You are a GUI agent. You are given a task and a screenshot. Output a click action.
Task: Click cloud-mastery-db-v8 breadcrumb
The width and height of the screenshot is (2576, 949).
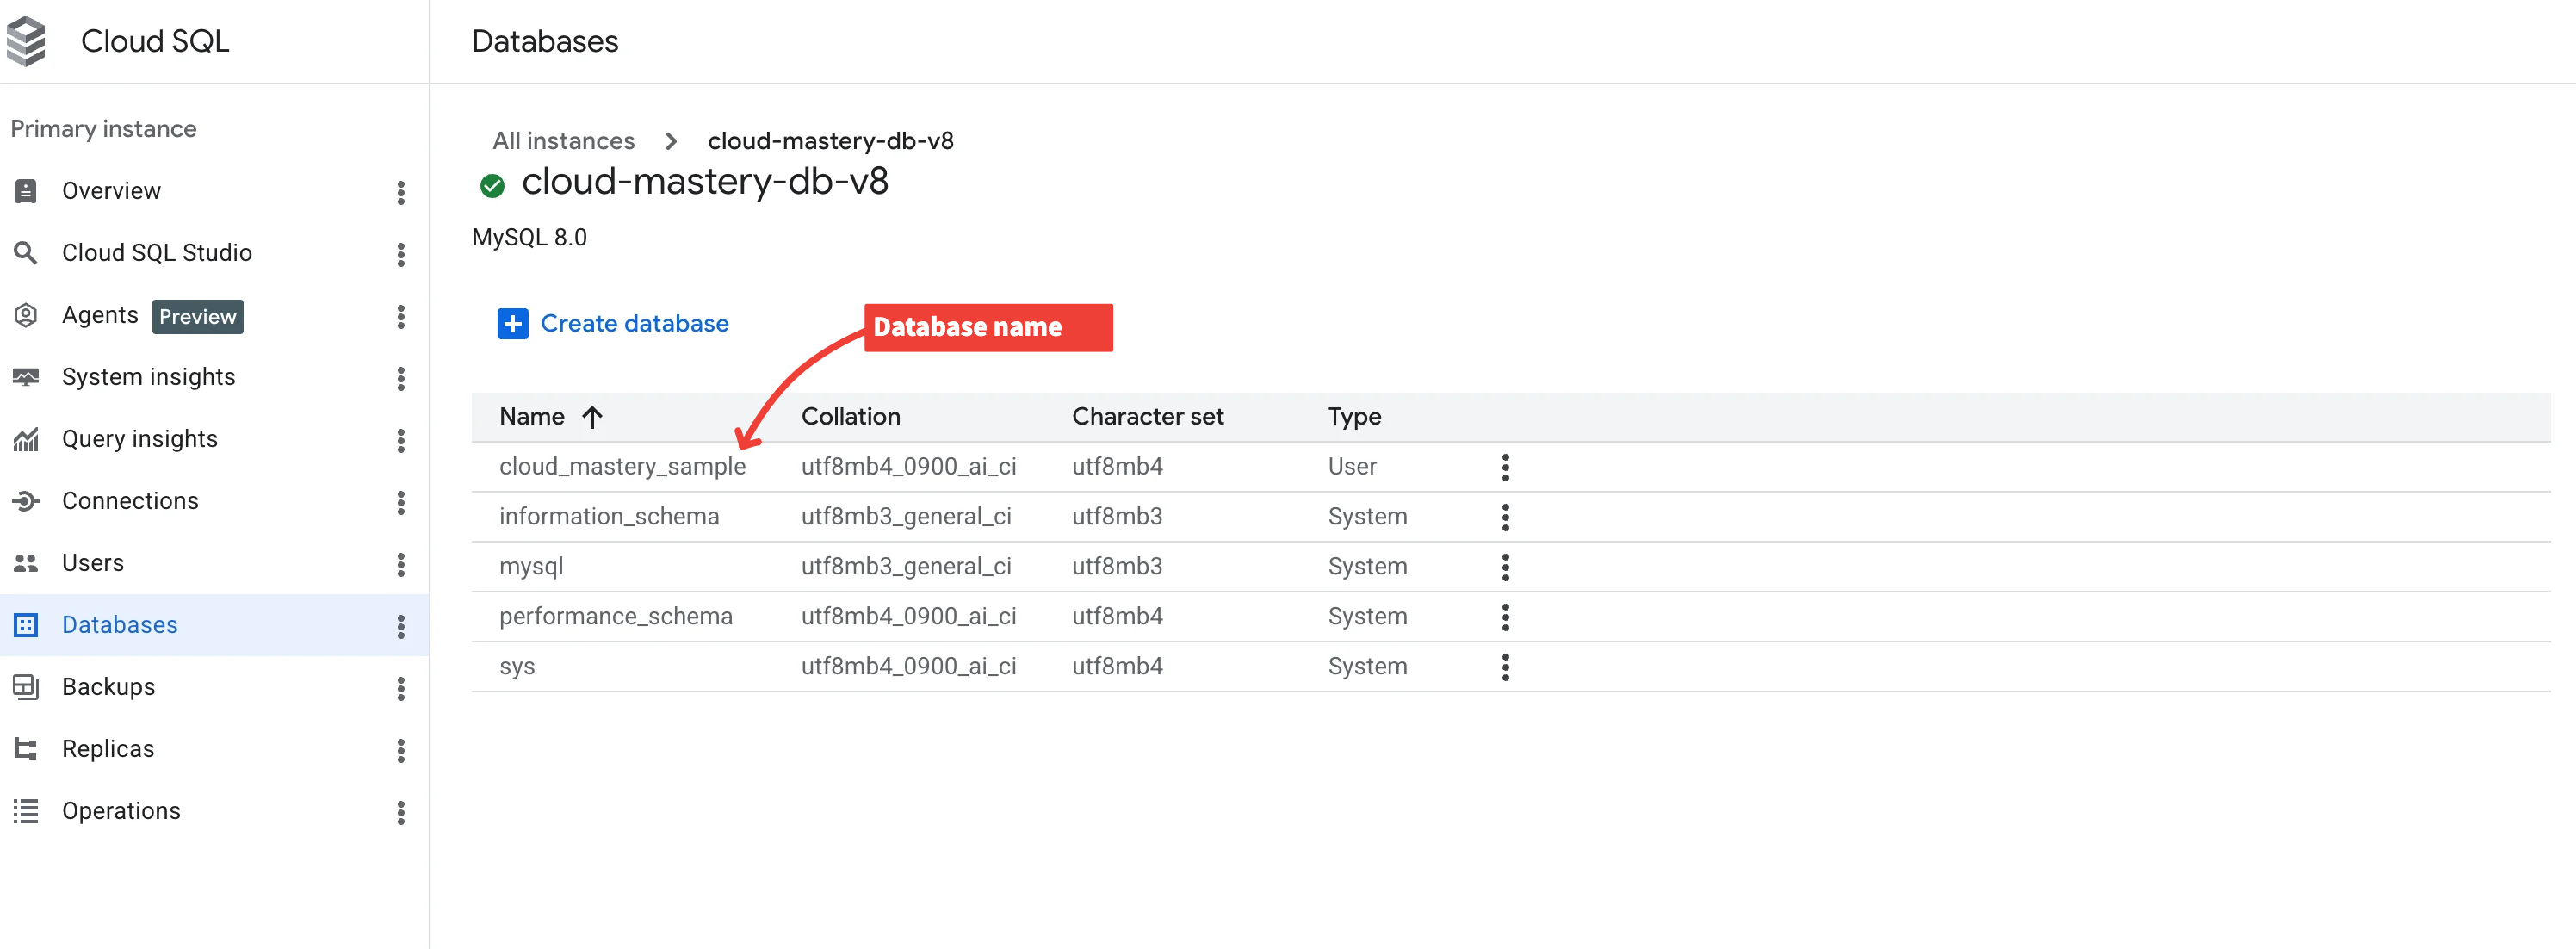pos(830,141)
